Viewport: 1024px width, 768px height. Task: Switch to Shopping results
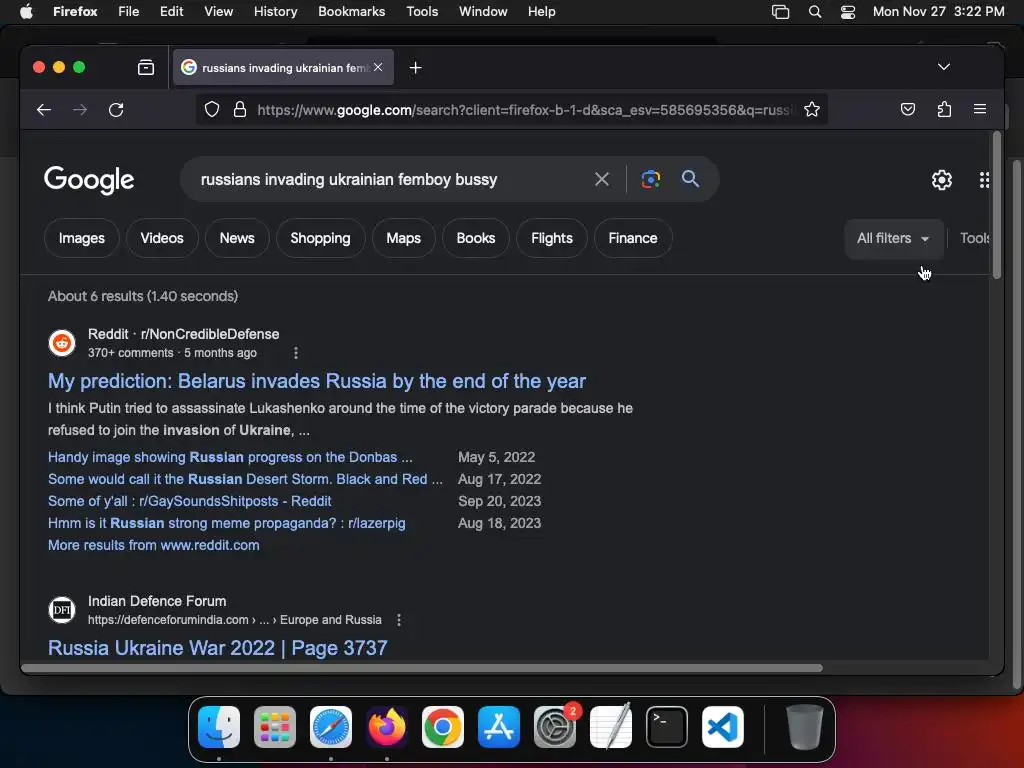(321, 238)
